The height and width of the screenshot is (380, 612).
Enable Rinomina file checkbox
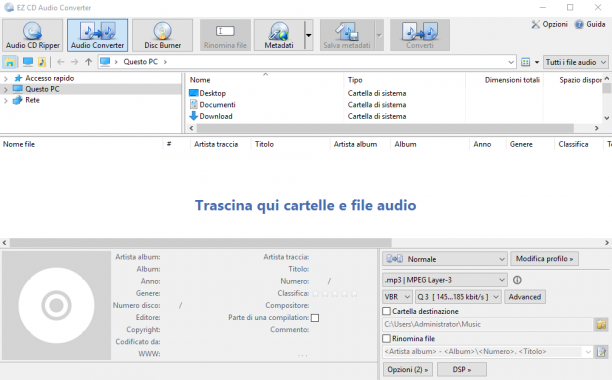click(386, 338)
